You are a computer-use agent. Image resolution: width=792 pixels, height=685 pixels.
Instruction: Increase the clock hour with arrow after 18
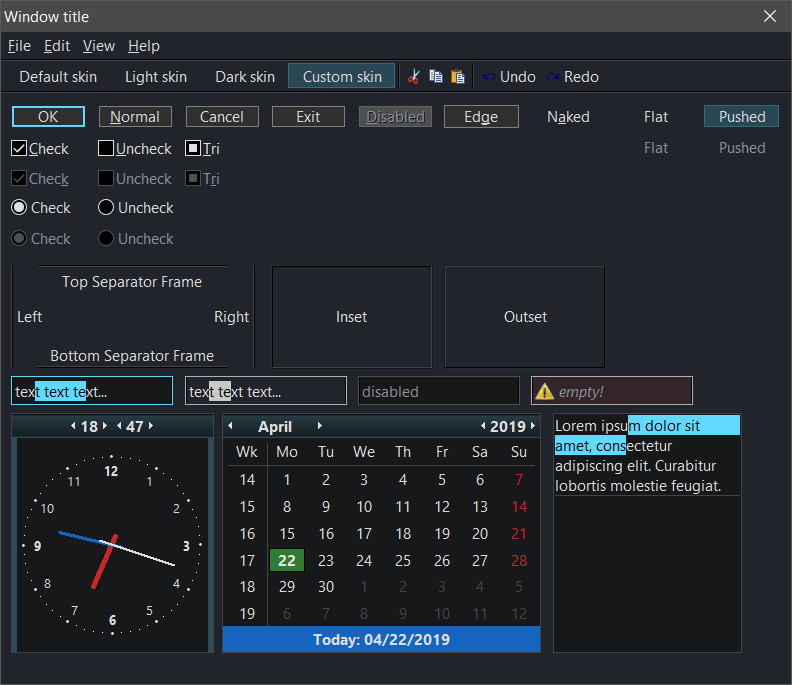point(105,427)
